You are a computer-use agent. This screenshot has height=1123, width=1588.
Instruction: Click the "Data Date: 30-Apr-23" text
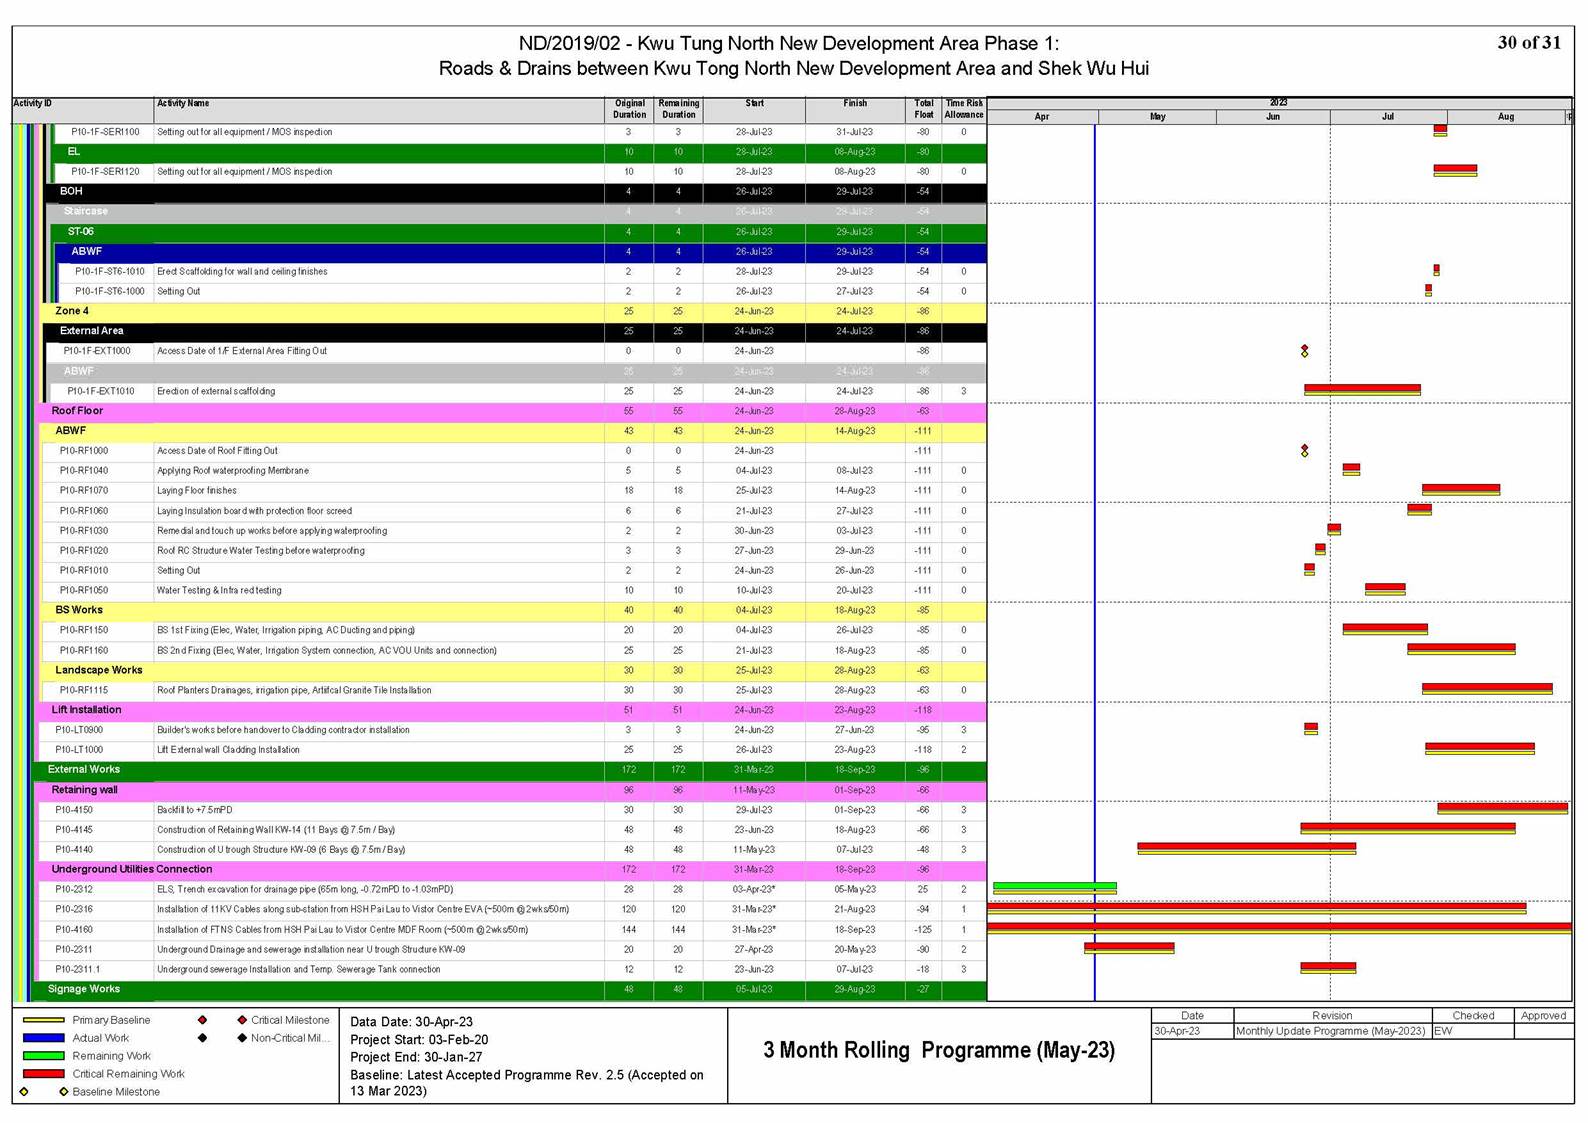point(411,1022)
